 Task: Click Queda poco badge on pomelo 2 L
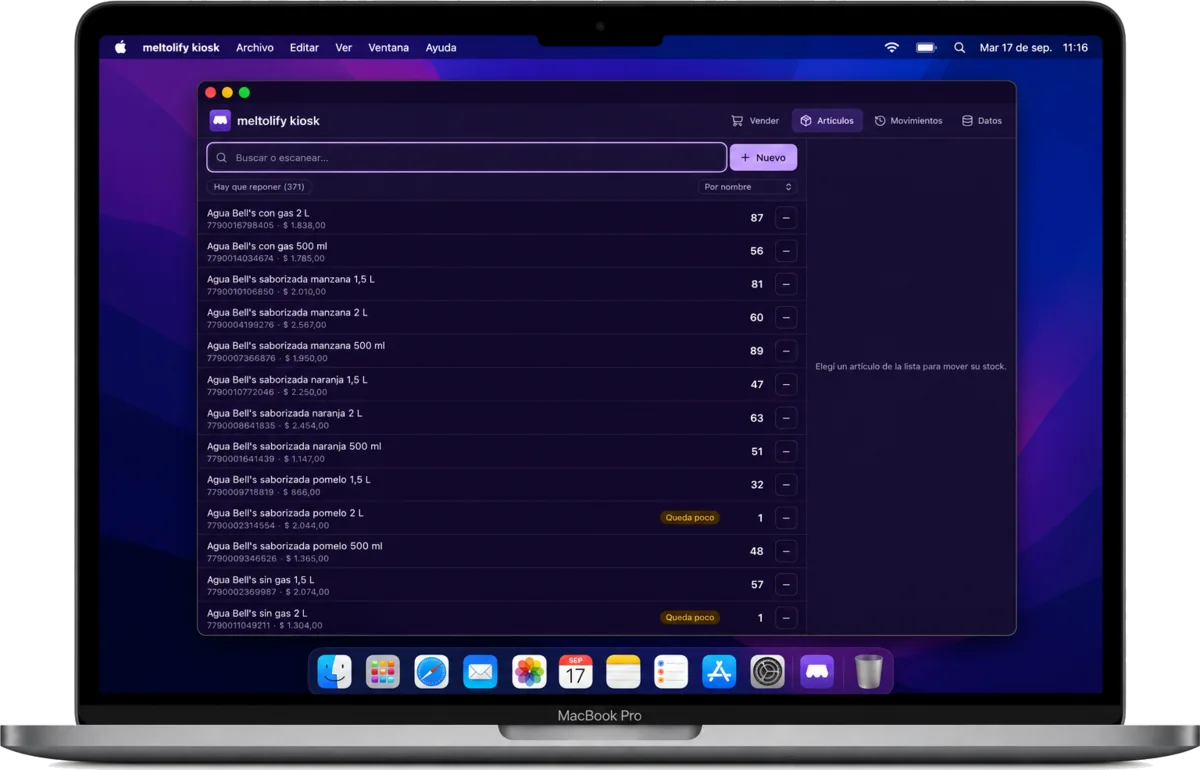pos(690,518)
